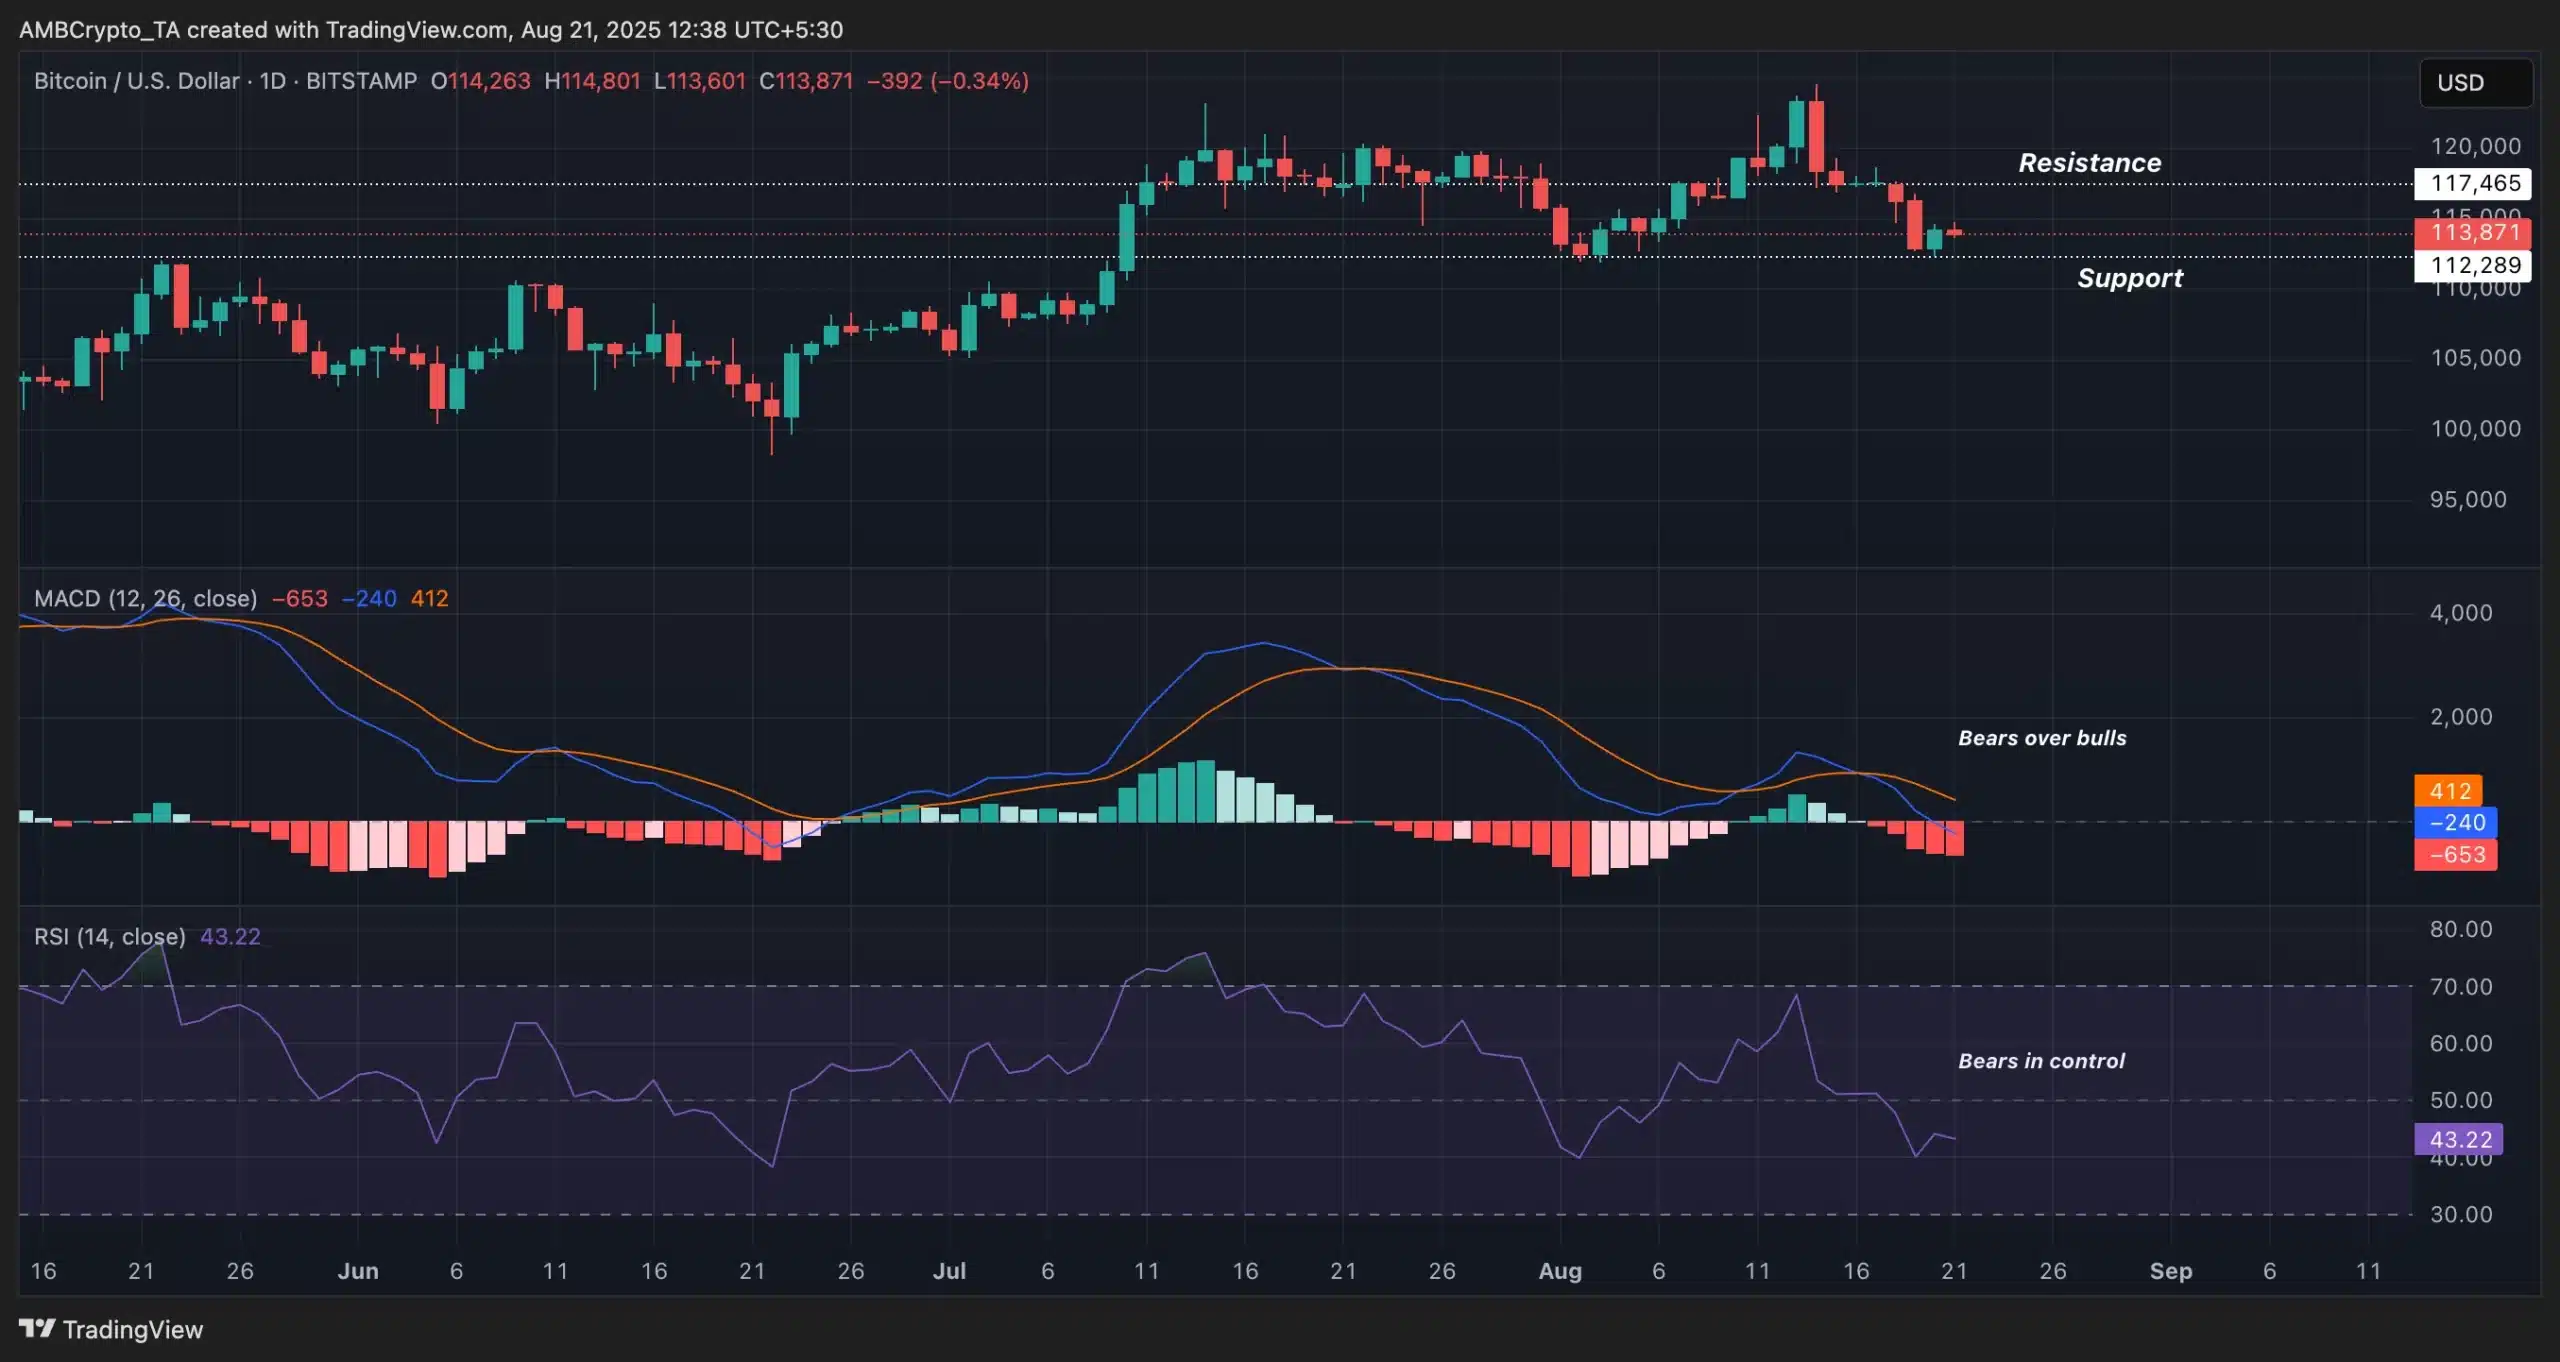2560x1362 pixels.
Task: Open the USD currency selector
Action: click(x=2474, y=83)
